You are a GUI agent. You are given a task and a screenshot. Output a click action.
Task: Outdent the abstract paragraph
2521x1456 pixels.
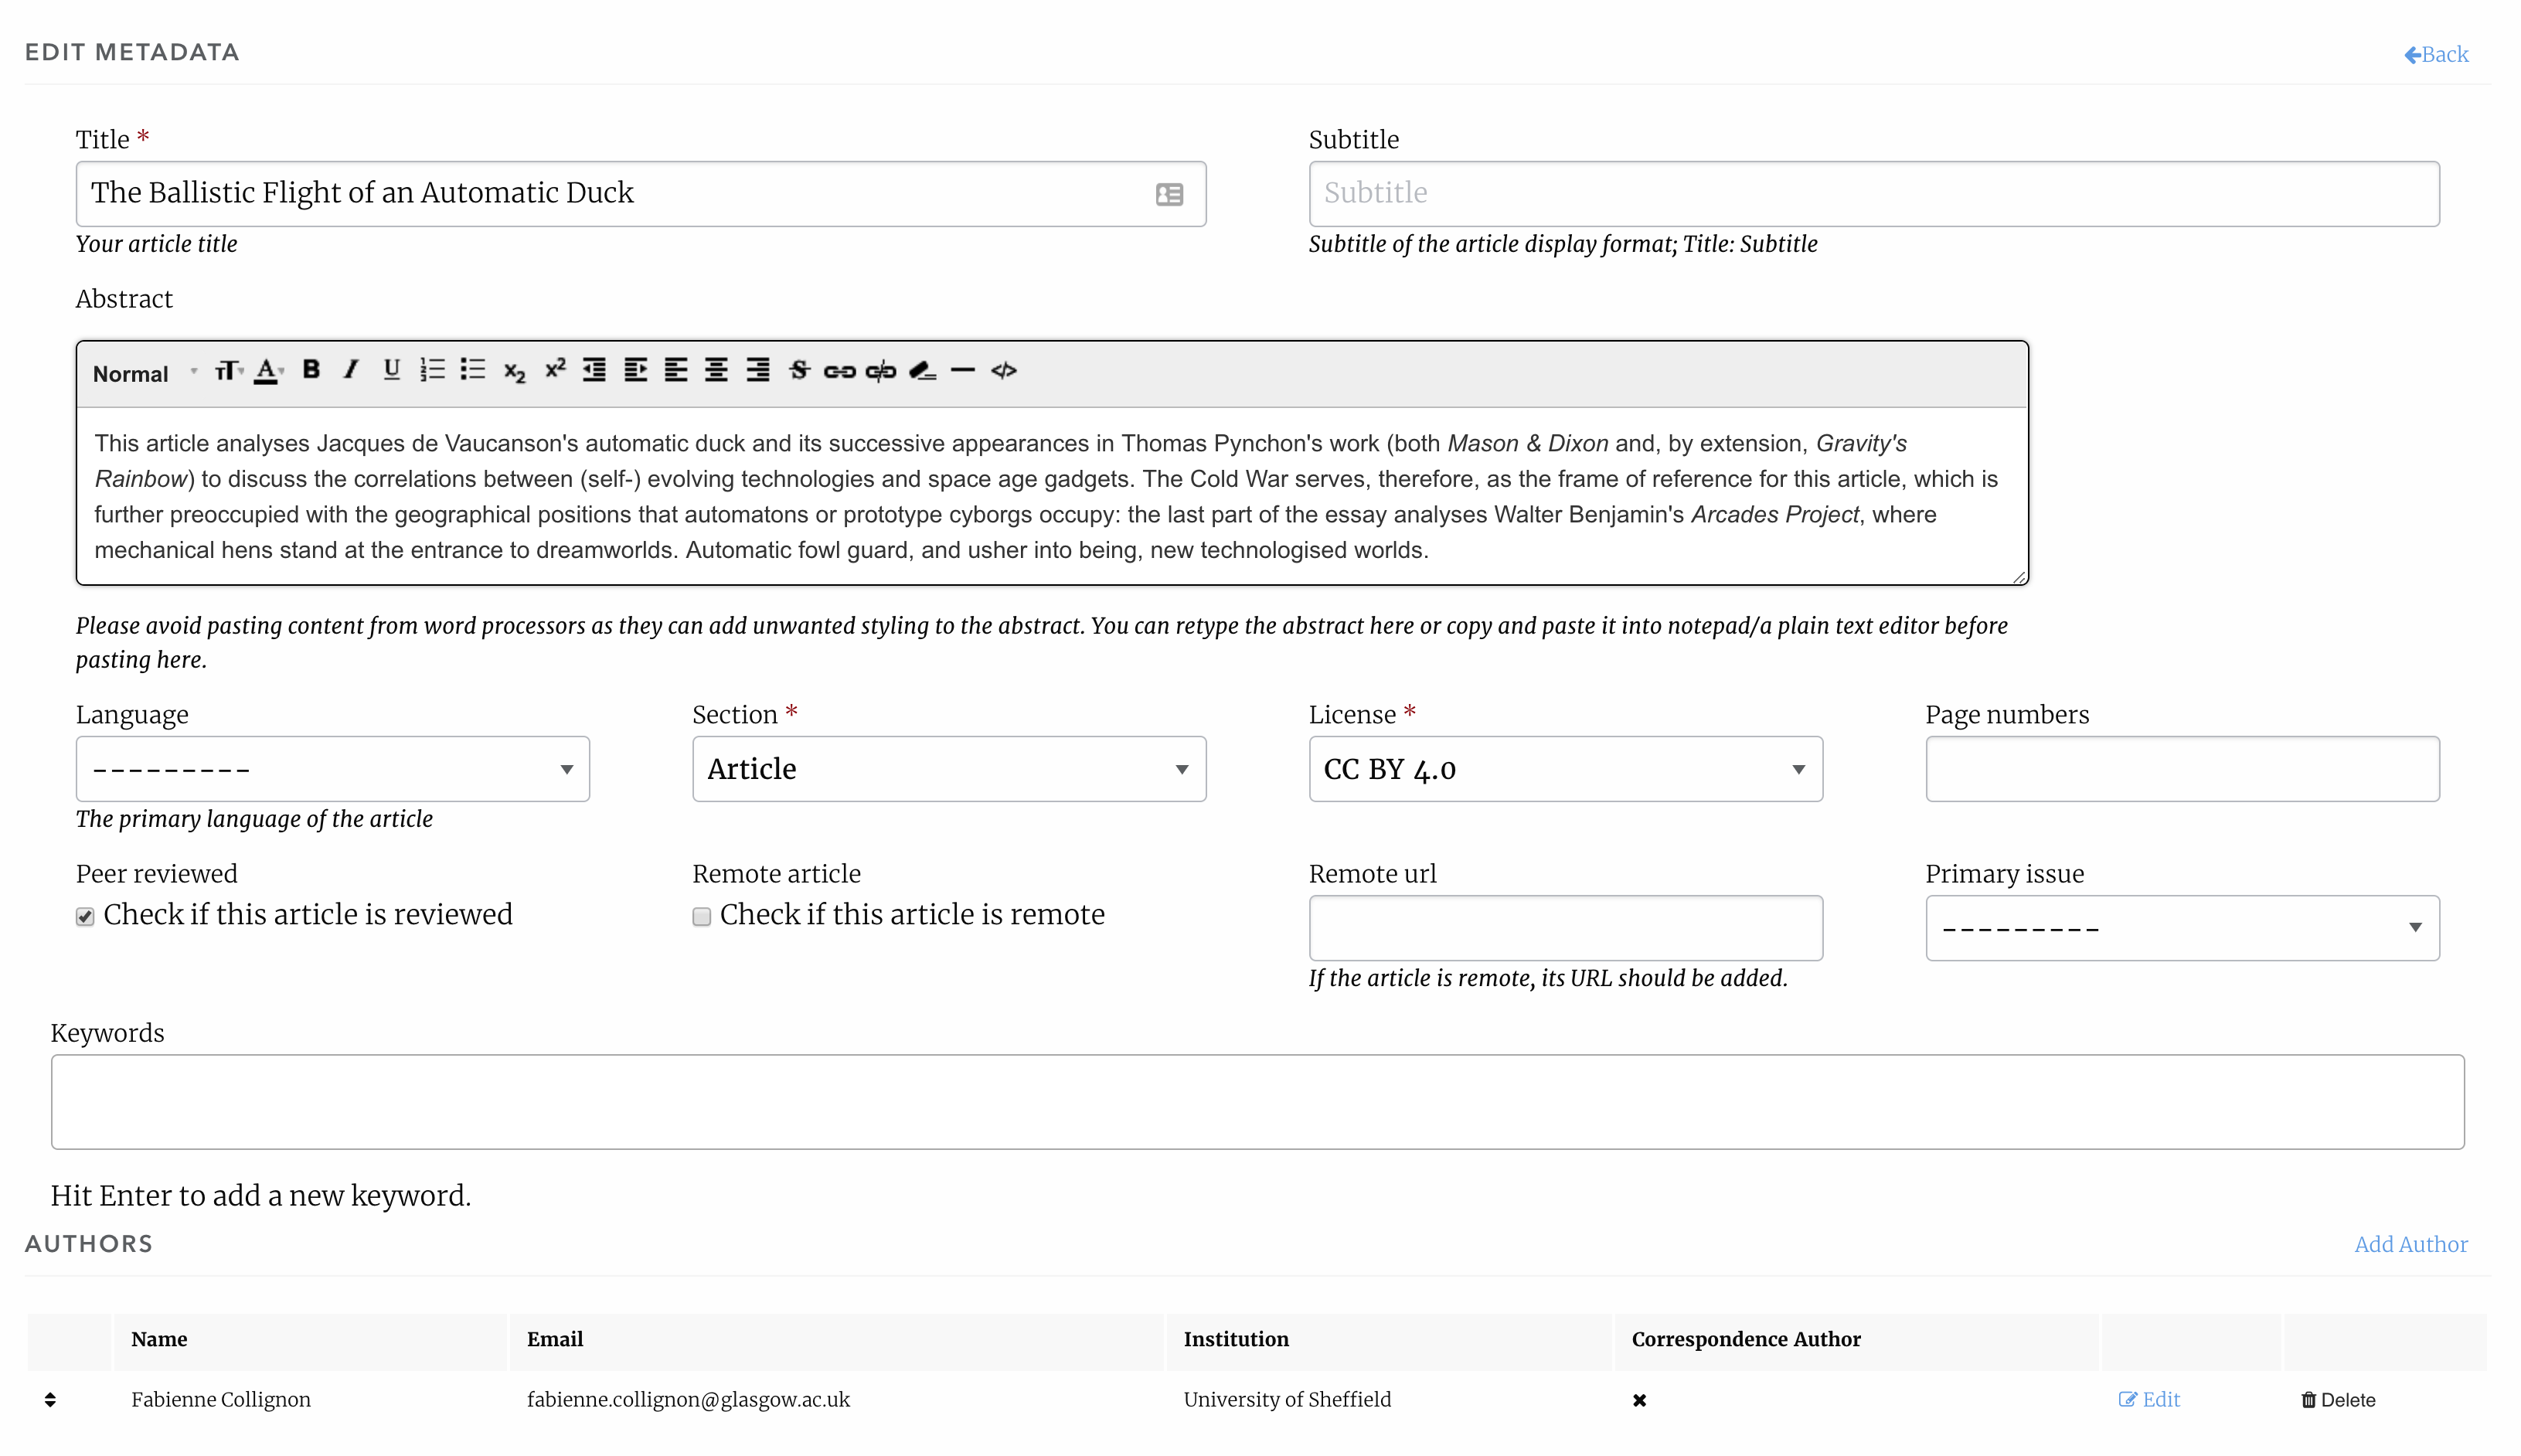point(594,370)
